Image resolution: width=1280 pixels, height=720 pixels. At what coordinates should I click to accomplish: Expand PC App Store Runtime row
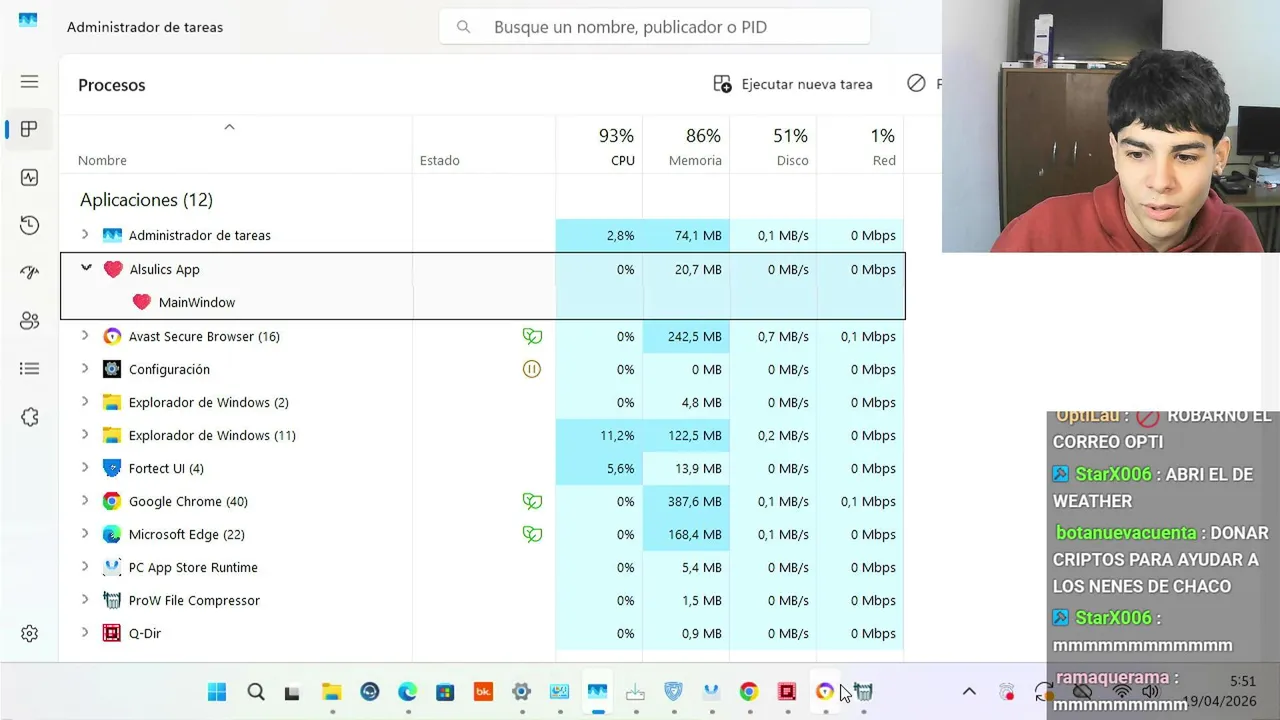(85, 567)
